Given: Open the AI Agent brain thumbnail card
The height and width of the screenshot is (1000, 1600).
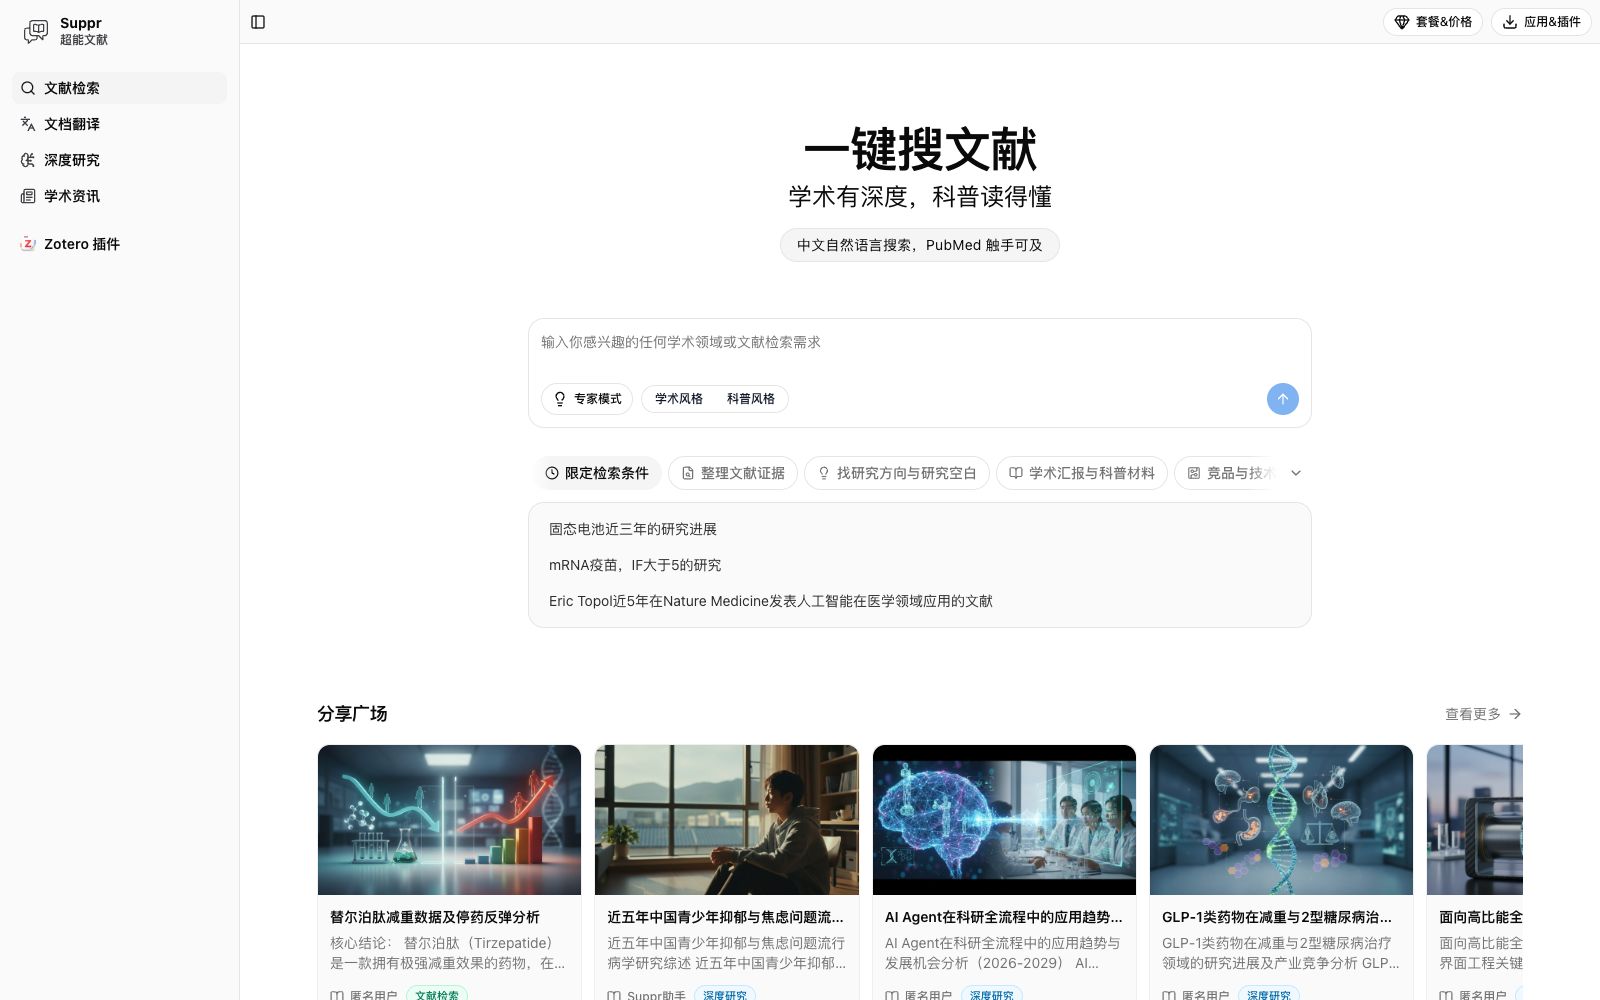Looking at the screenshot, I should coord(1004,820).
